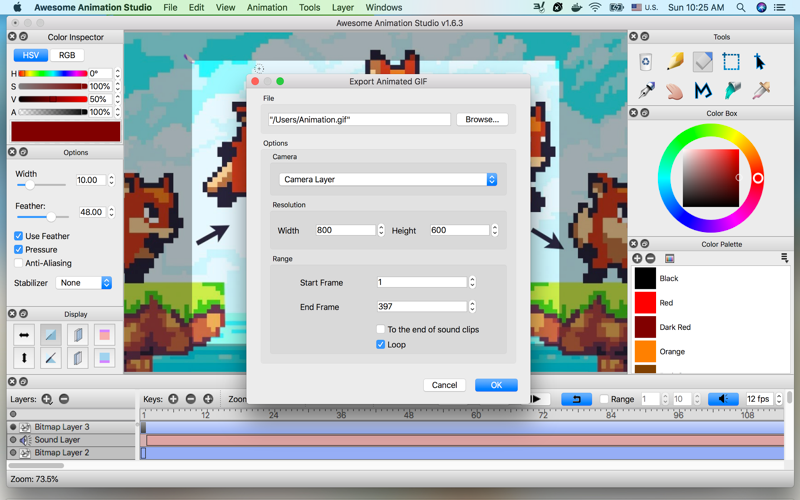
Task: Click the Browse... button
Action: 482,119
